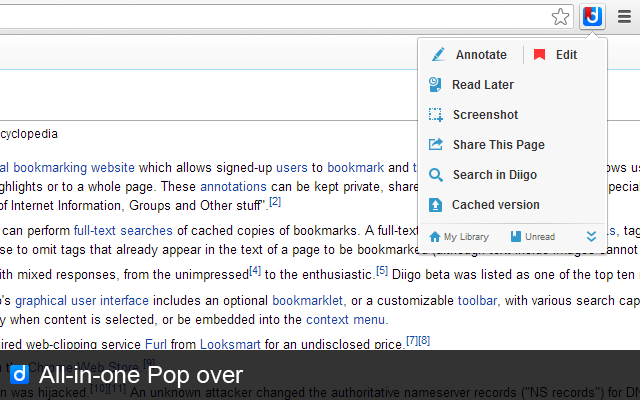Follow the context menu link
Image resolution: width=640 pixels, height=400 pixels.
point(345,320)
